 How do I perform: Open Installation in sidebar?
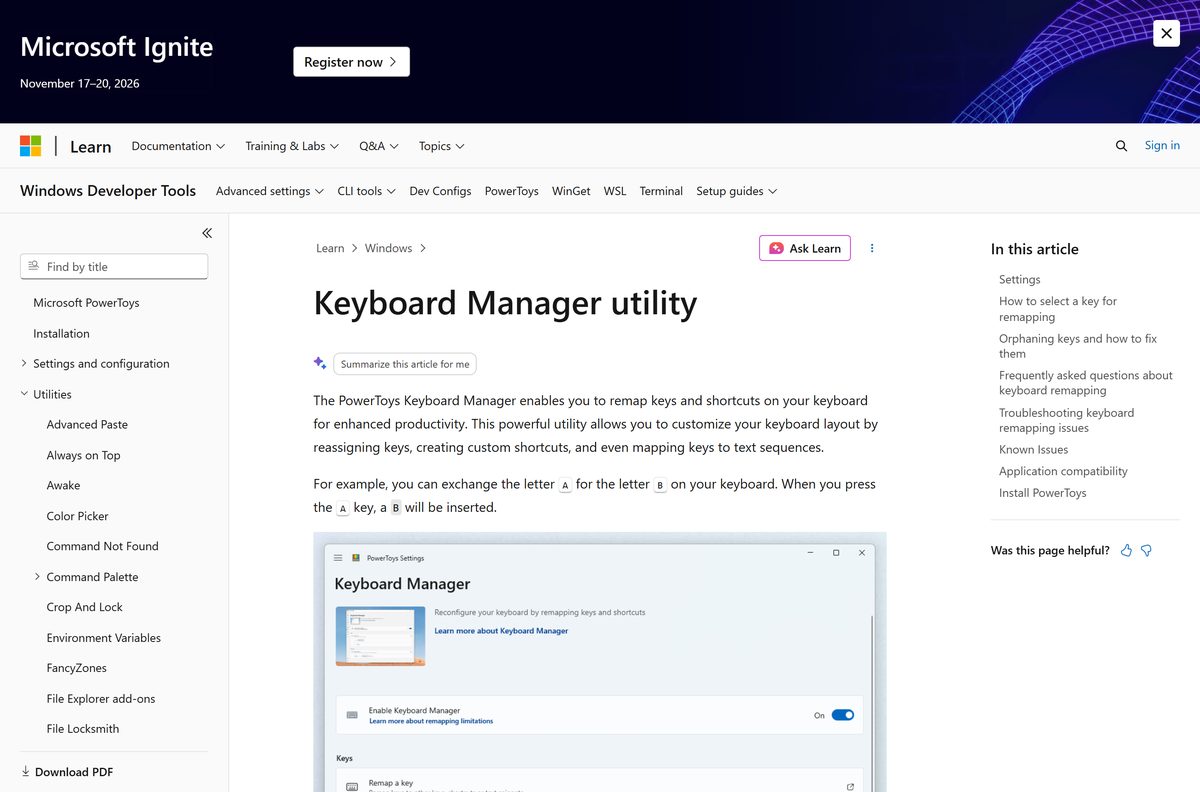(x=61, y=334)
